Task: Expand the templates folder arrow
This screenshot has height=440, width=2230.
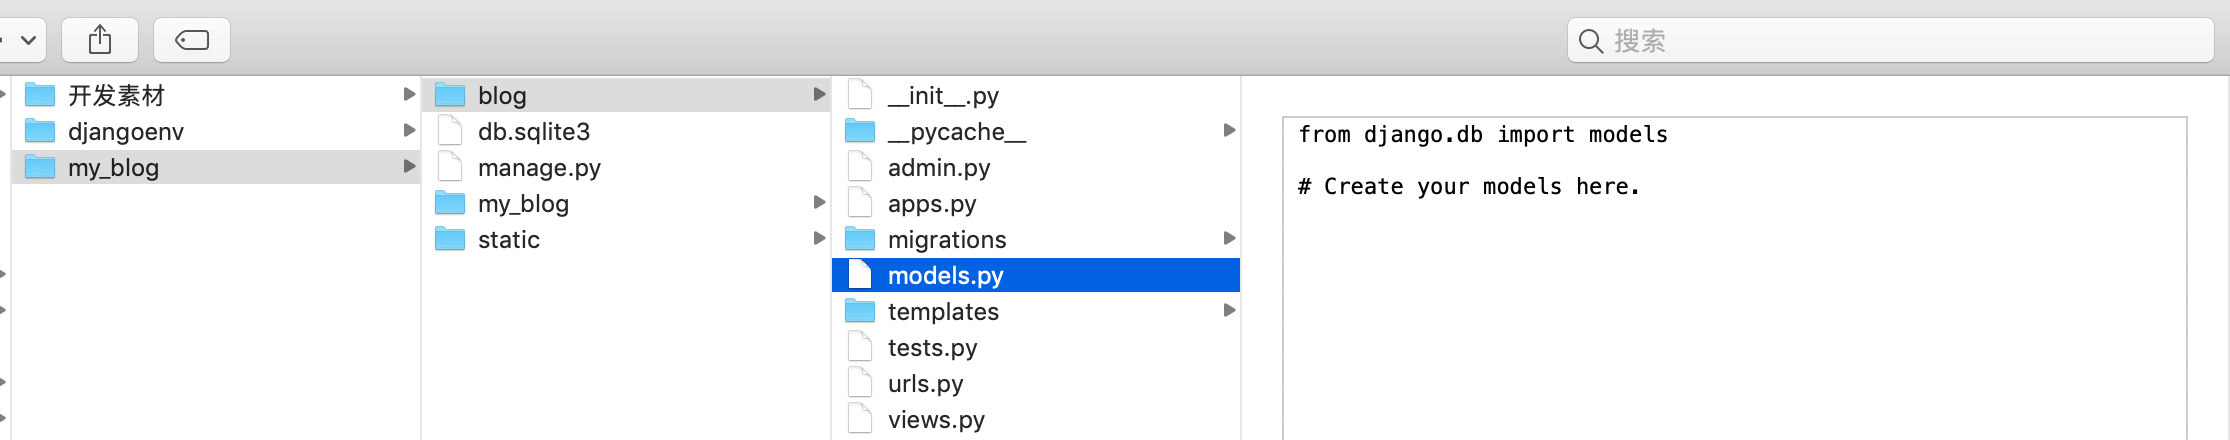Action: point(1229,310)
